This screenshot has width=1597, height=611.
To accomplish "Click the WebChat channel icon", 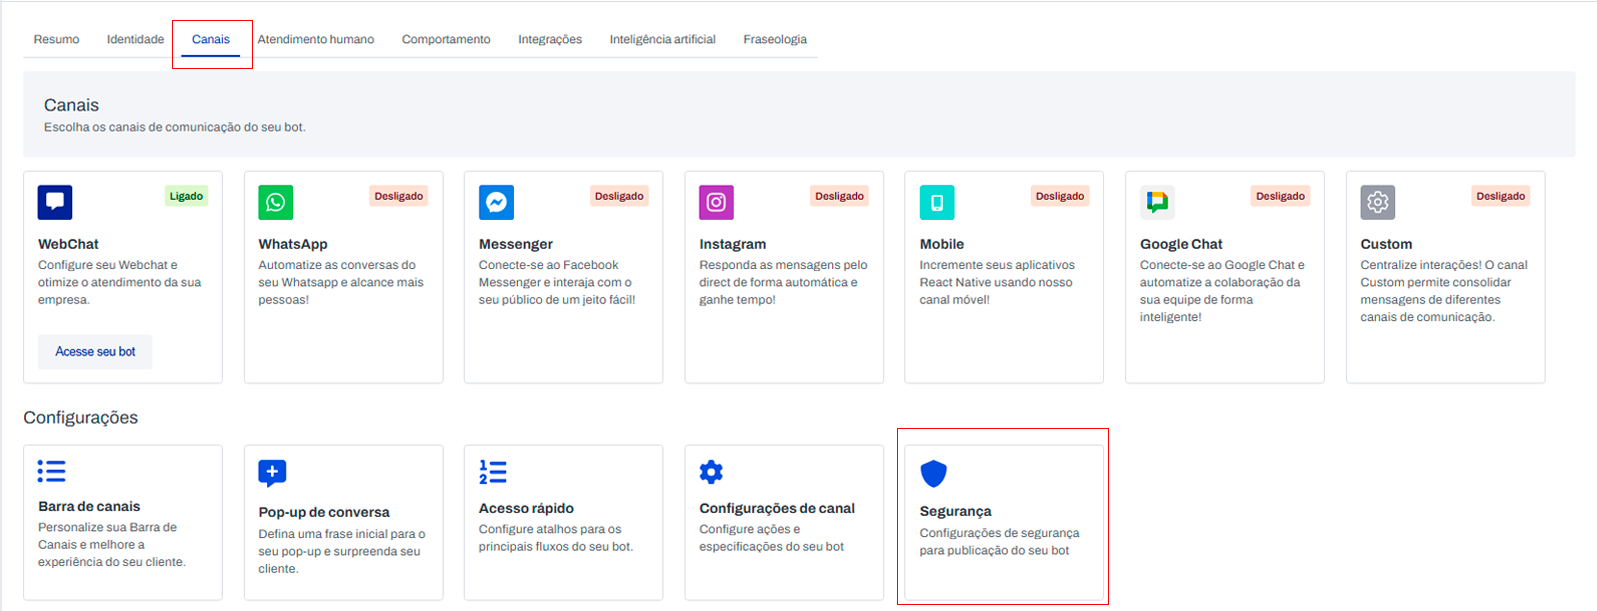I will tap(55, 202).
